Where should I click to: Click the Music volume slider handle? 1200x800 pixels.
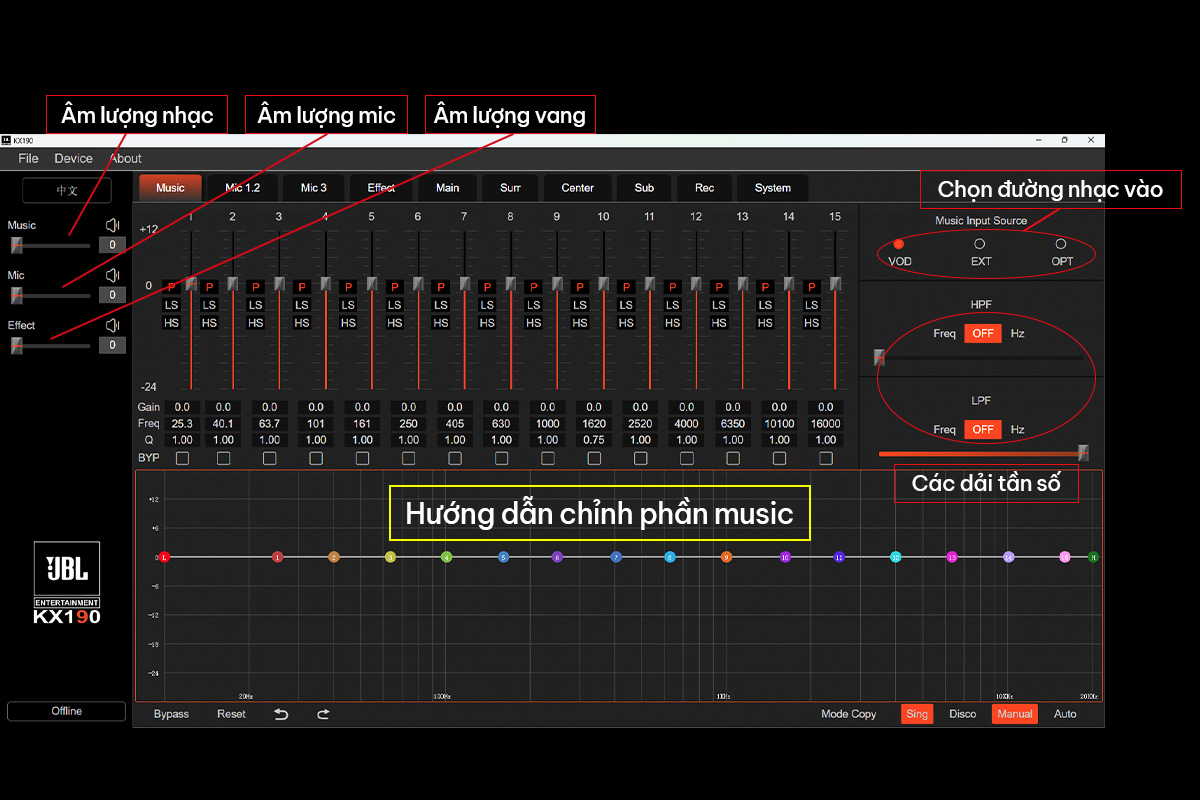(17, 245)
